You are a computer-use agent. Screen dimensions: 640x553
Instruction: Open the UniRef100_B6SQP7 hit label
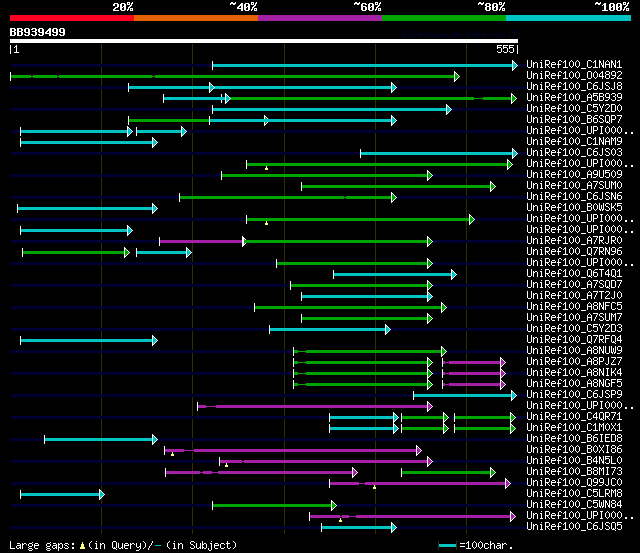(574, 120)
